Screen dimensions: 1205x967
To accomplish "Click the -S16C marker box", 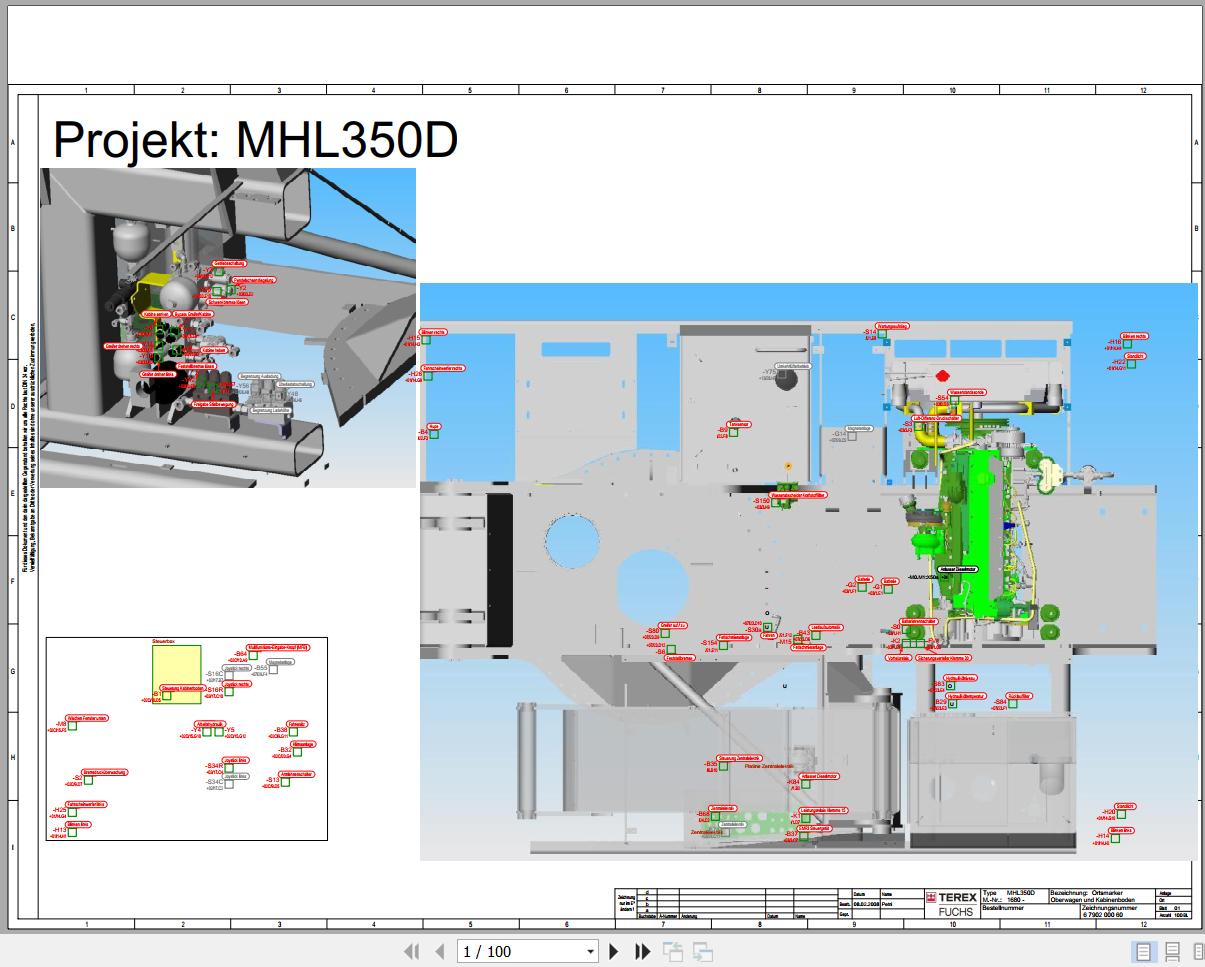I will [229, 675].
